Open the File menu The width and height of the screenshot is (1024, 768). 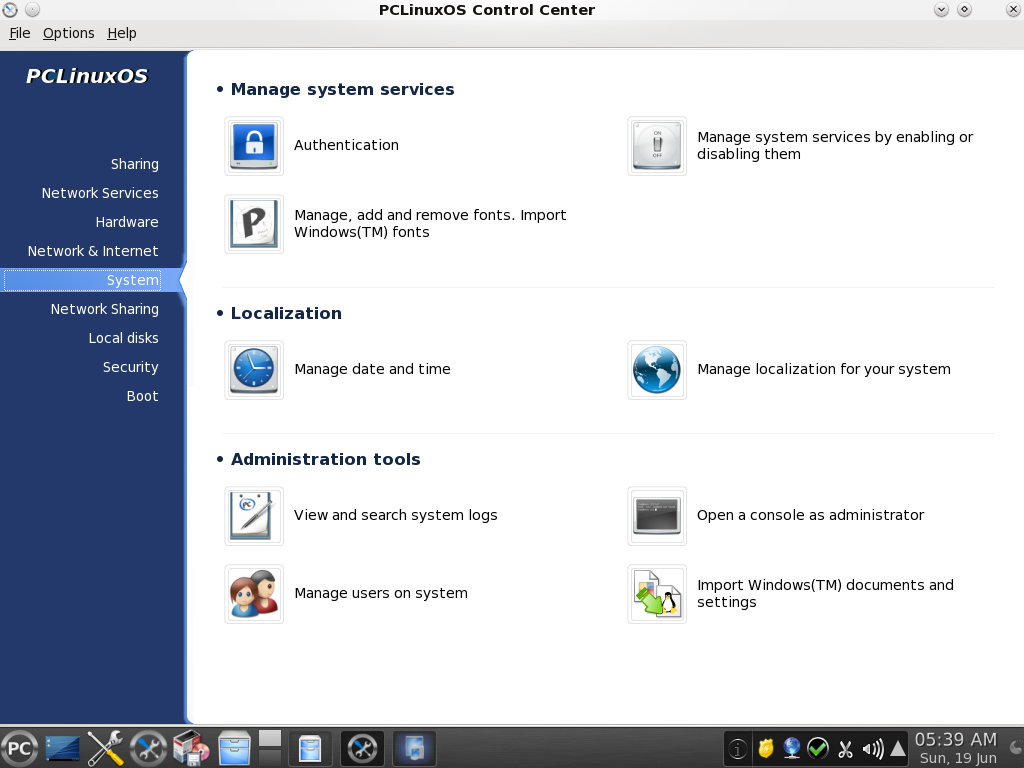click(x=20, y=33)
